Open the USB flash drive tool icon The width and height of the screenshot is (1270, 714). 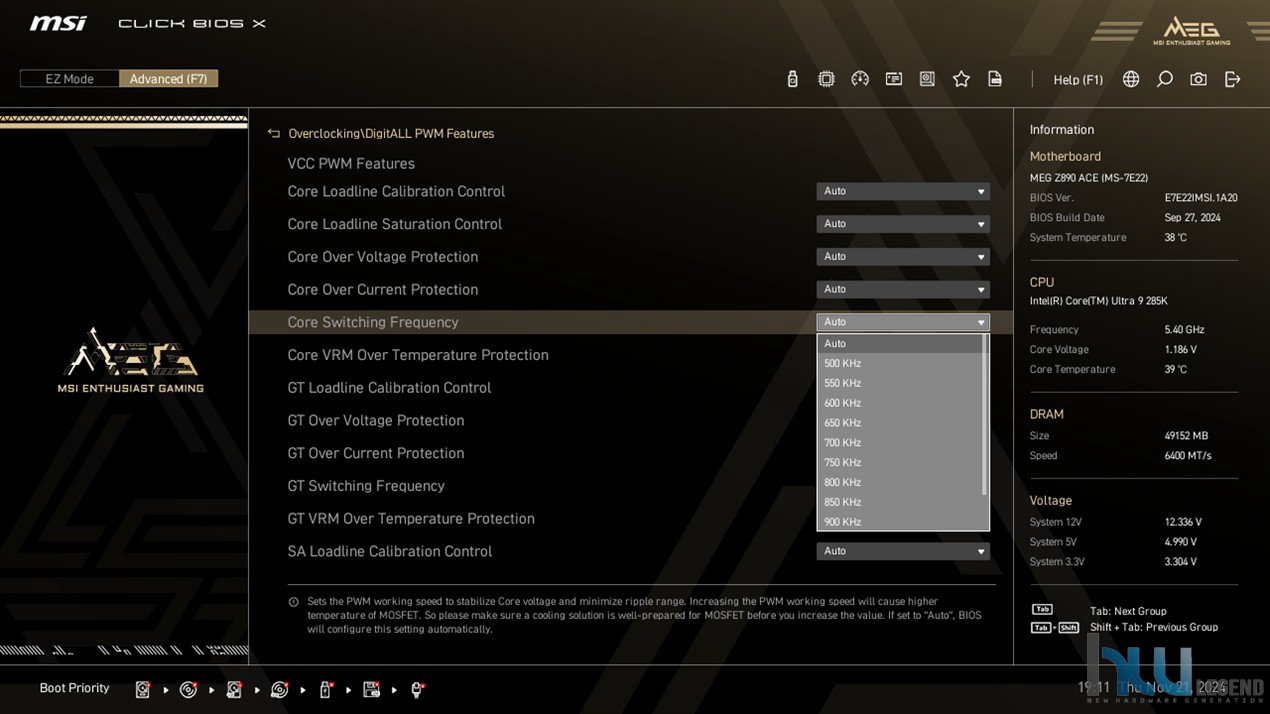click(792, 79)
